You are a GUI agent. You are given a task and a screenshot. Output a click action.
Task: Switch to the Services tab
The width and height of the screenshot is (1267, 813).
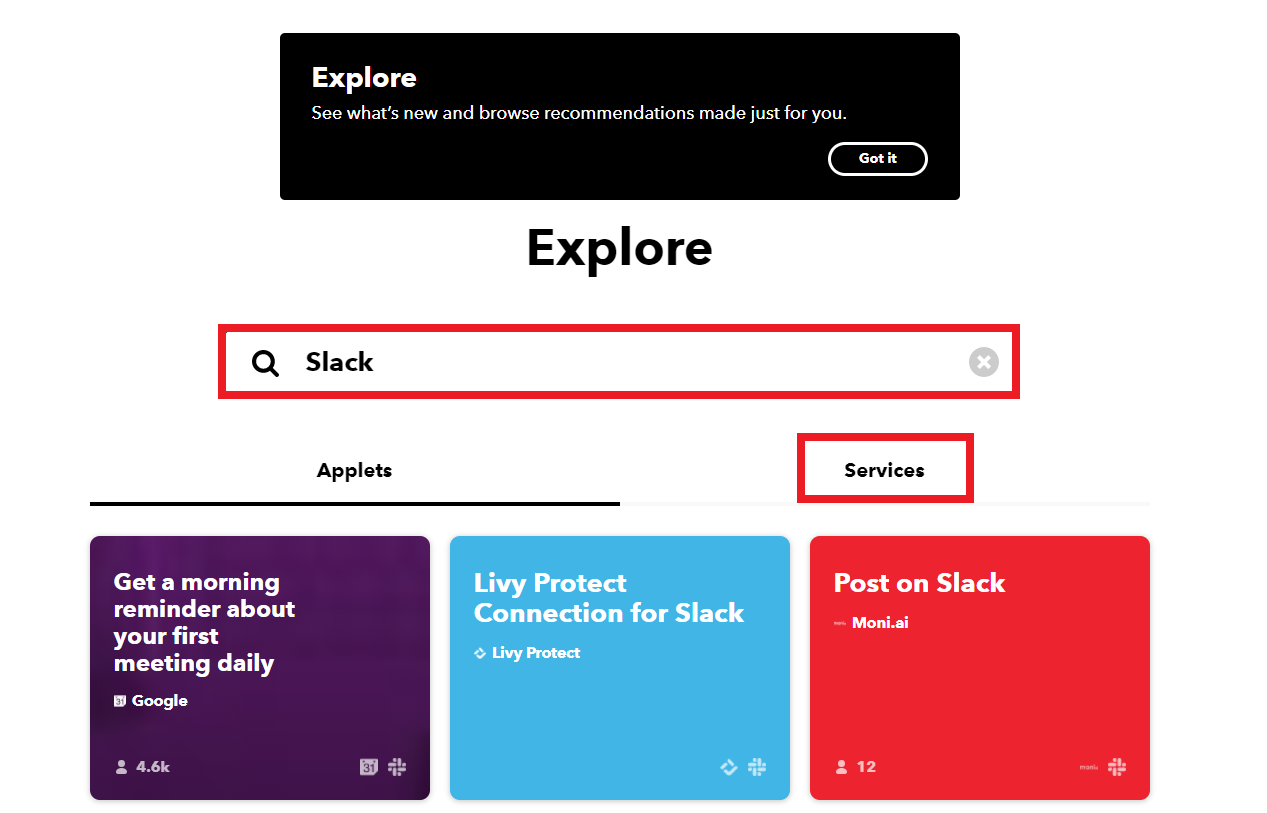coord(884,469)
